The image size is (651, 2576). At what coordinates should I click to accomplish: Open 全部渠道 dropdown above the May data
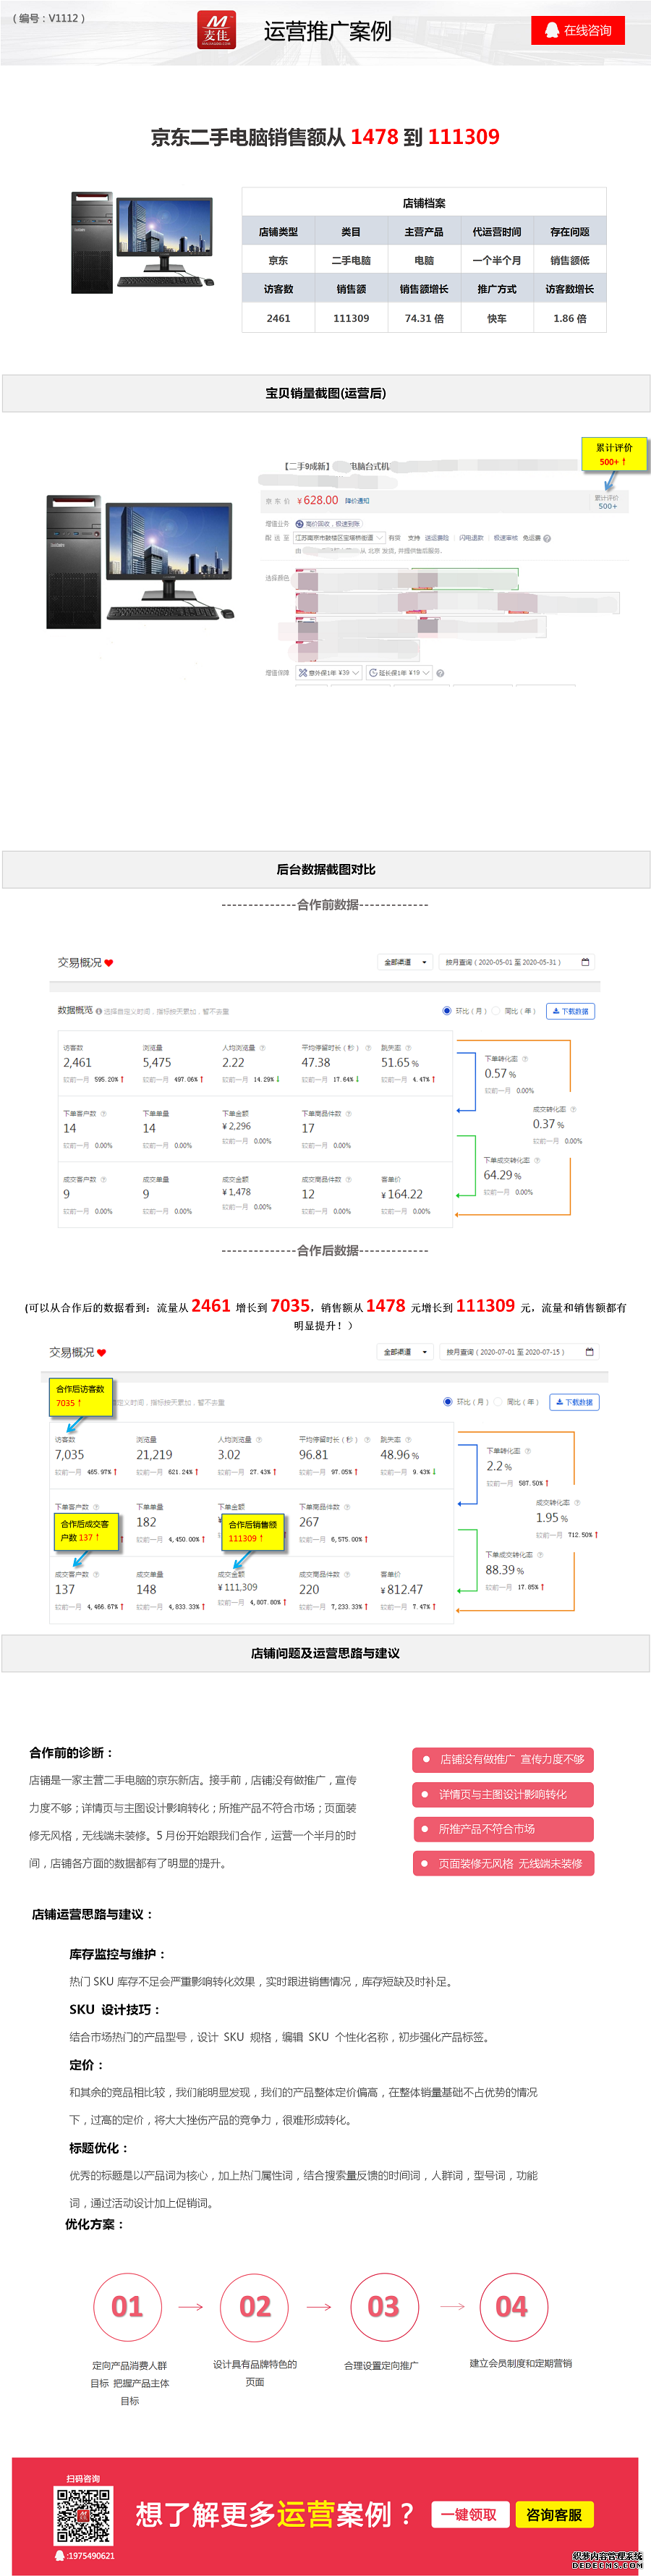(405, 962)
